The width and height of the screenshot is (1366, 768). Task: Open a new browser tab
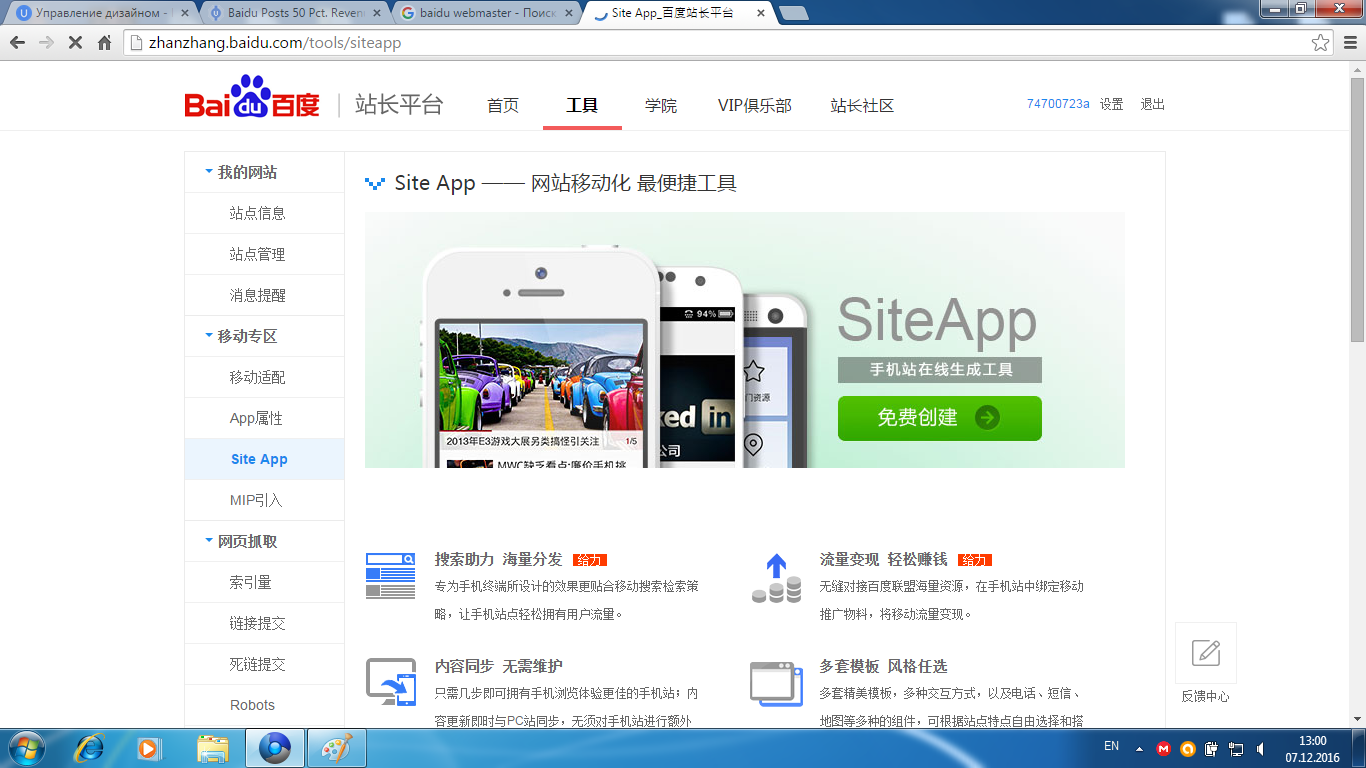click(x=794, y=13)
